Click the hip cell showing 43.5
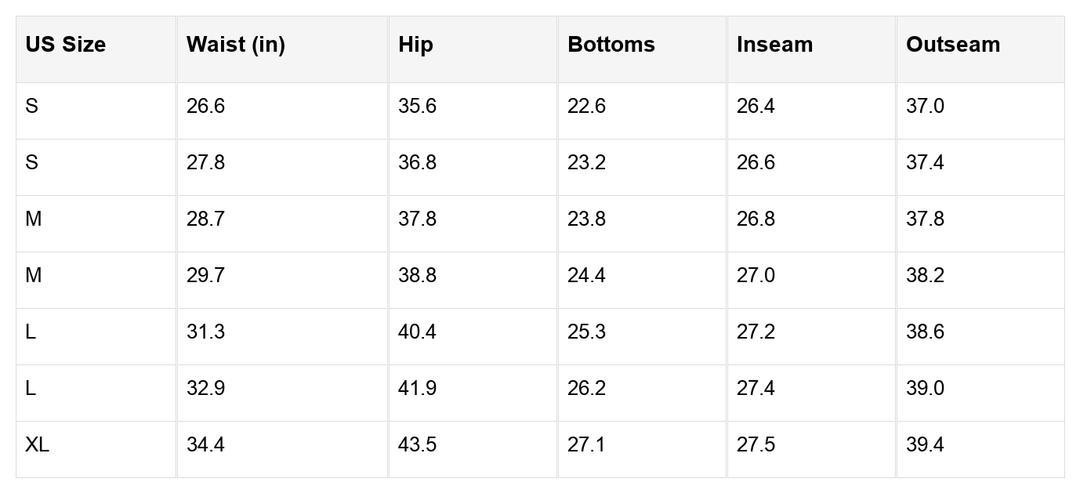 point(417,445)
